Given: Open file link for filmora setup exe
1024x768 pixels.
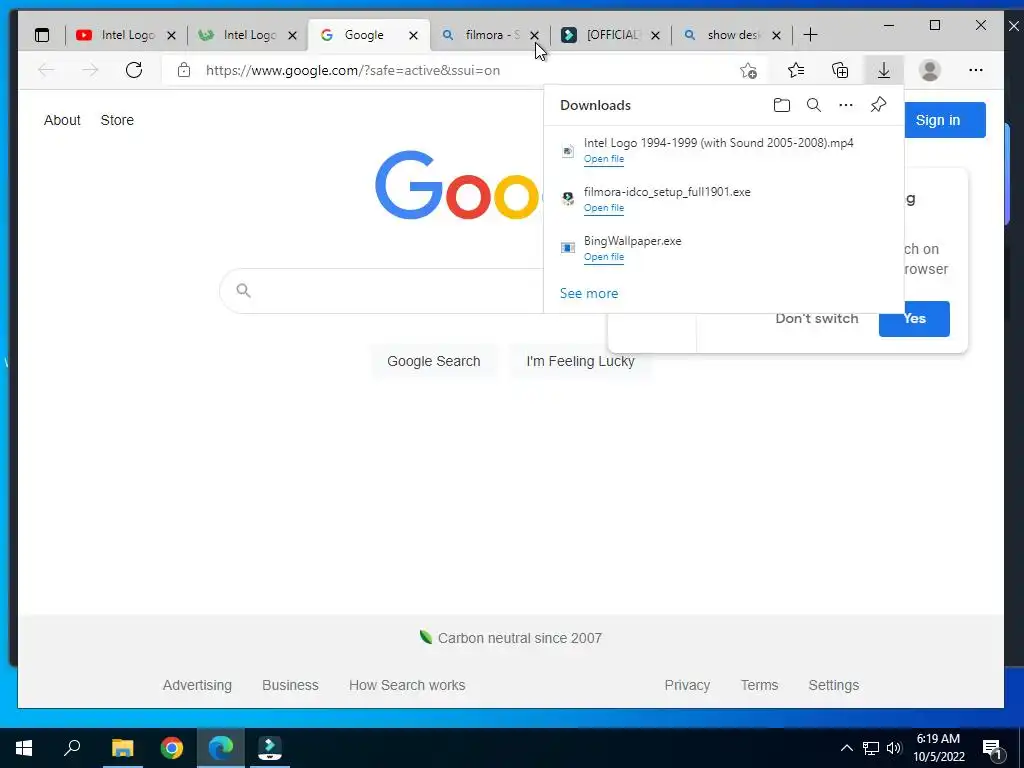Looking at the screenshot, I should pyautogui.click(x=603, y=208).
